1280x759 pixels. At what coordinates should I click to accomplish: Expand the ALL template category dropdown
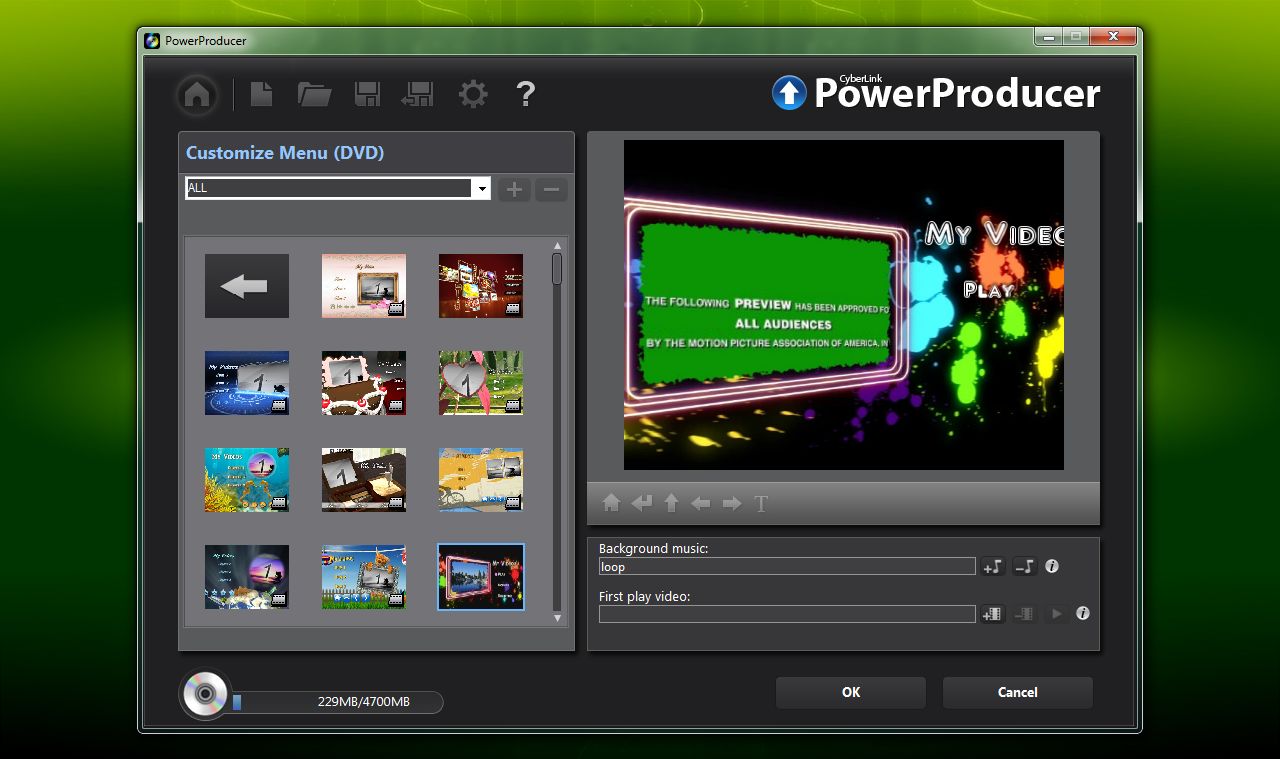(x=481, y=188)
